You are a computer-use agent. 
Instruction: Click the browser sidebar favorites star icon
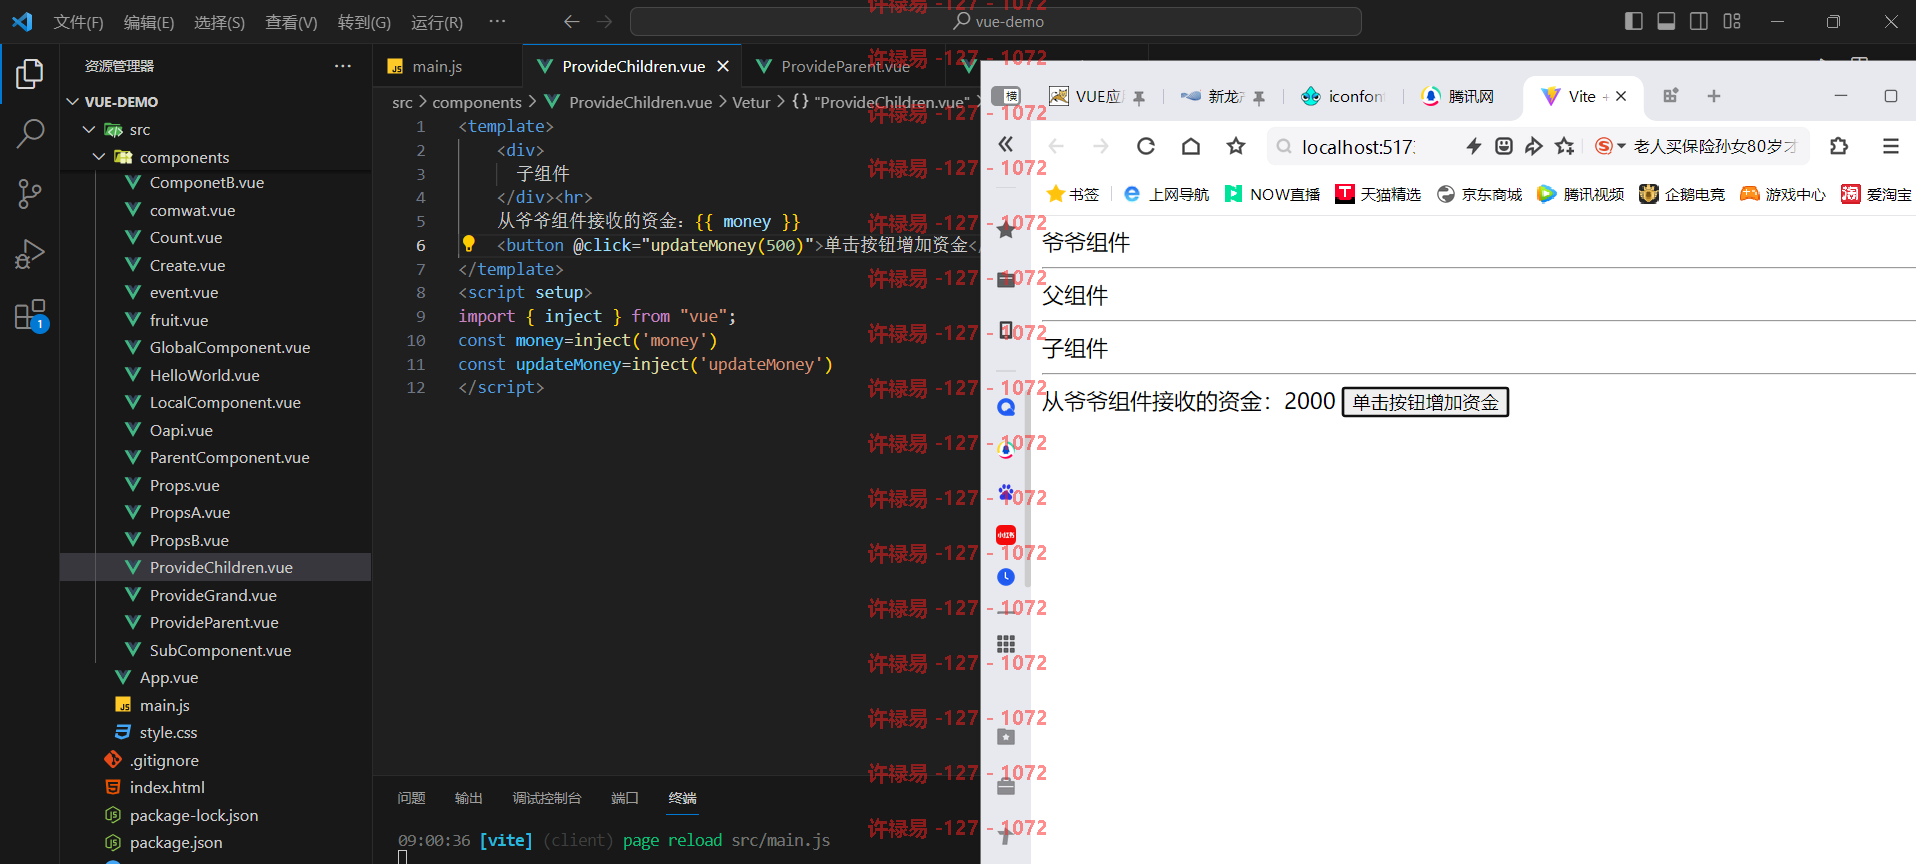[x=1006, y=229]
